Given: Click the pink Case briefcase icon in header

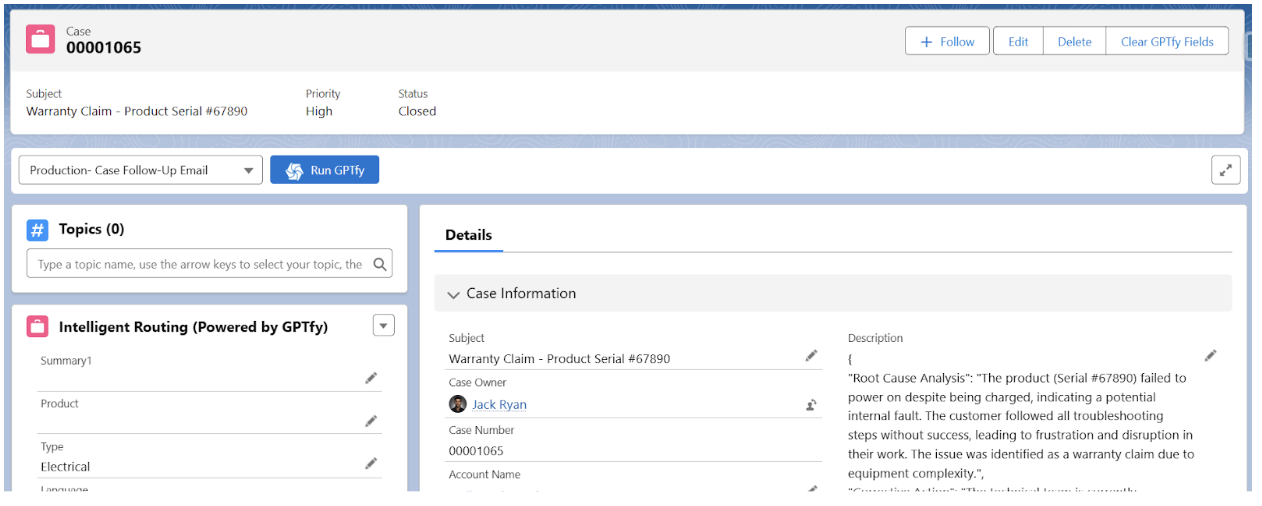Looking at the screenshot, I should [x=40, y=39].
